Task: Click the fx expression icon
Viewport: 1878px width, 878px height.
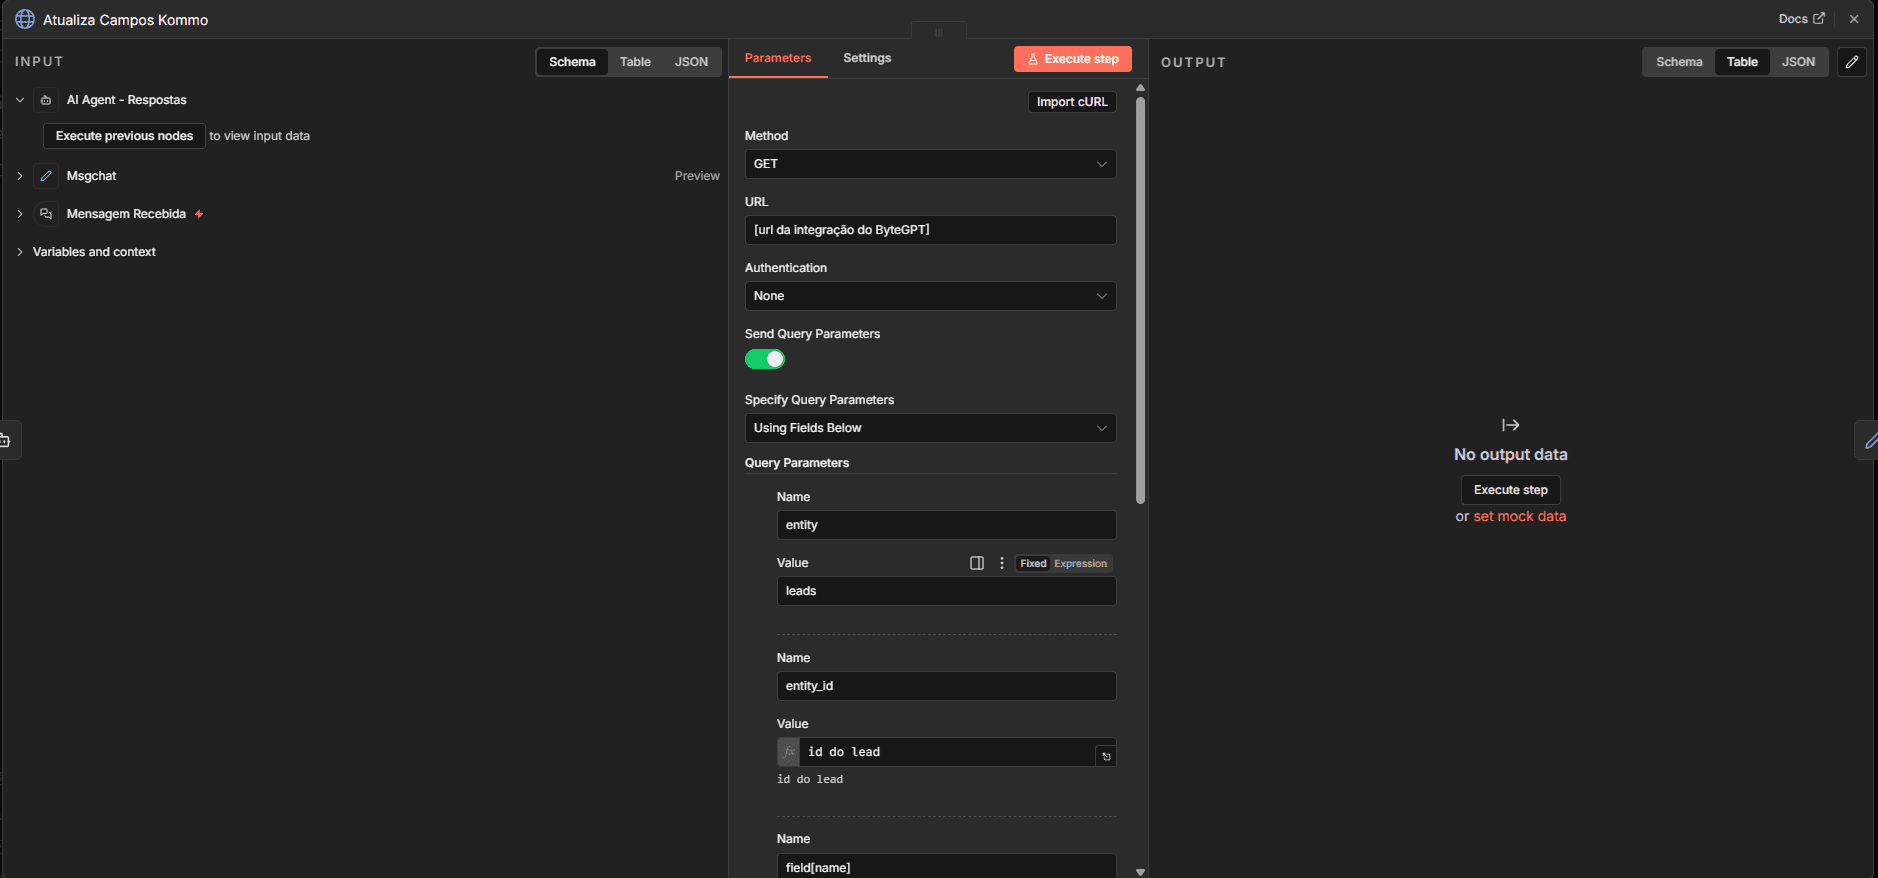Action: 789,752
